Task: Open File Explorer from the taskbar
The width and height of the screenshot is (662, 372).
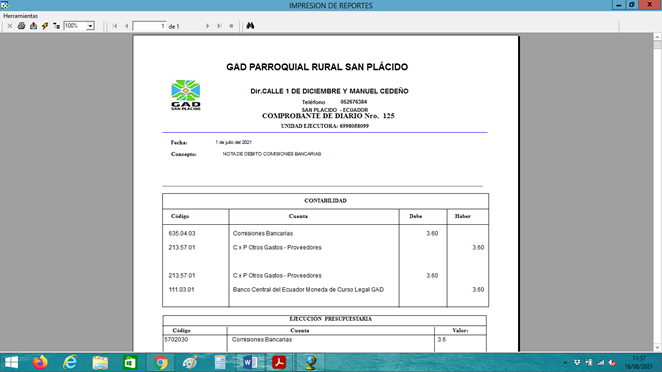Action: click(100, 362)
